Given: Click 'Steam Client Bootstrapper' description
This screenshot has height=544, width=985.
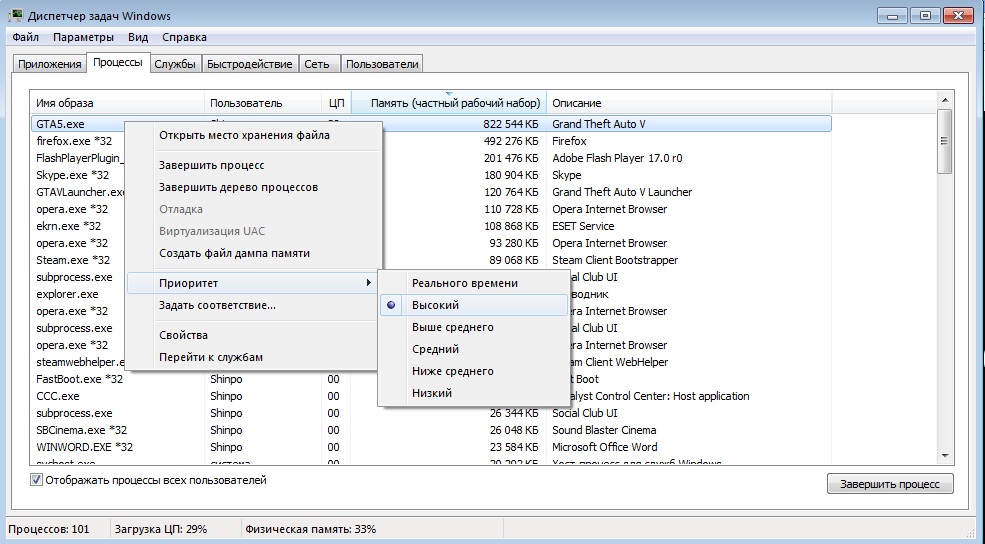Looking at the screenshot, I should coord(615,260).
